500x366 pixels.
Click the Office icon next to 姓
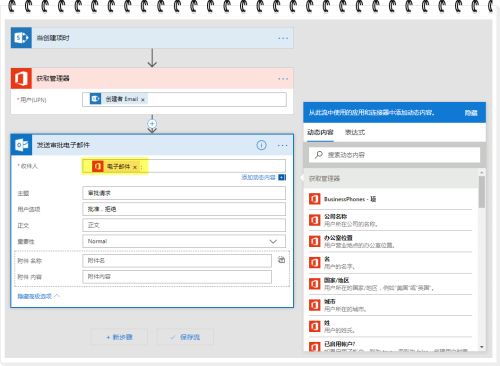point(314,326)
